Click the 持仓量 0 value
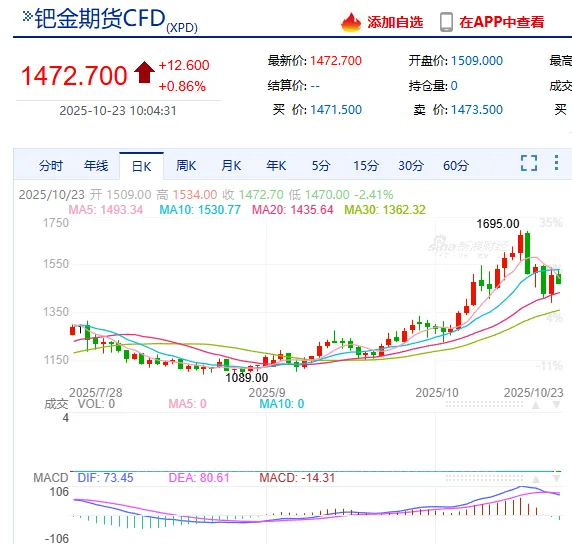 [x=454, y=86]
